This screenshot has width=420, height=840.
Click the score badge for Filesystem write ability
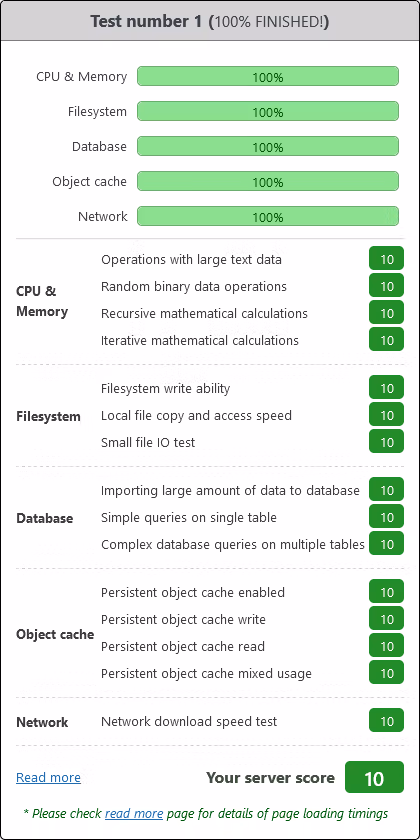pyautogui.click(x=386, y=388)
